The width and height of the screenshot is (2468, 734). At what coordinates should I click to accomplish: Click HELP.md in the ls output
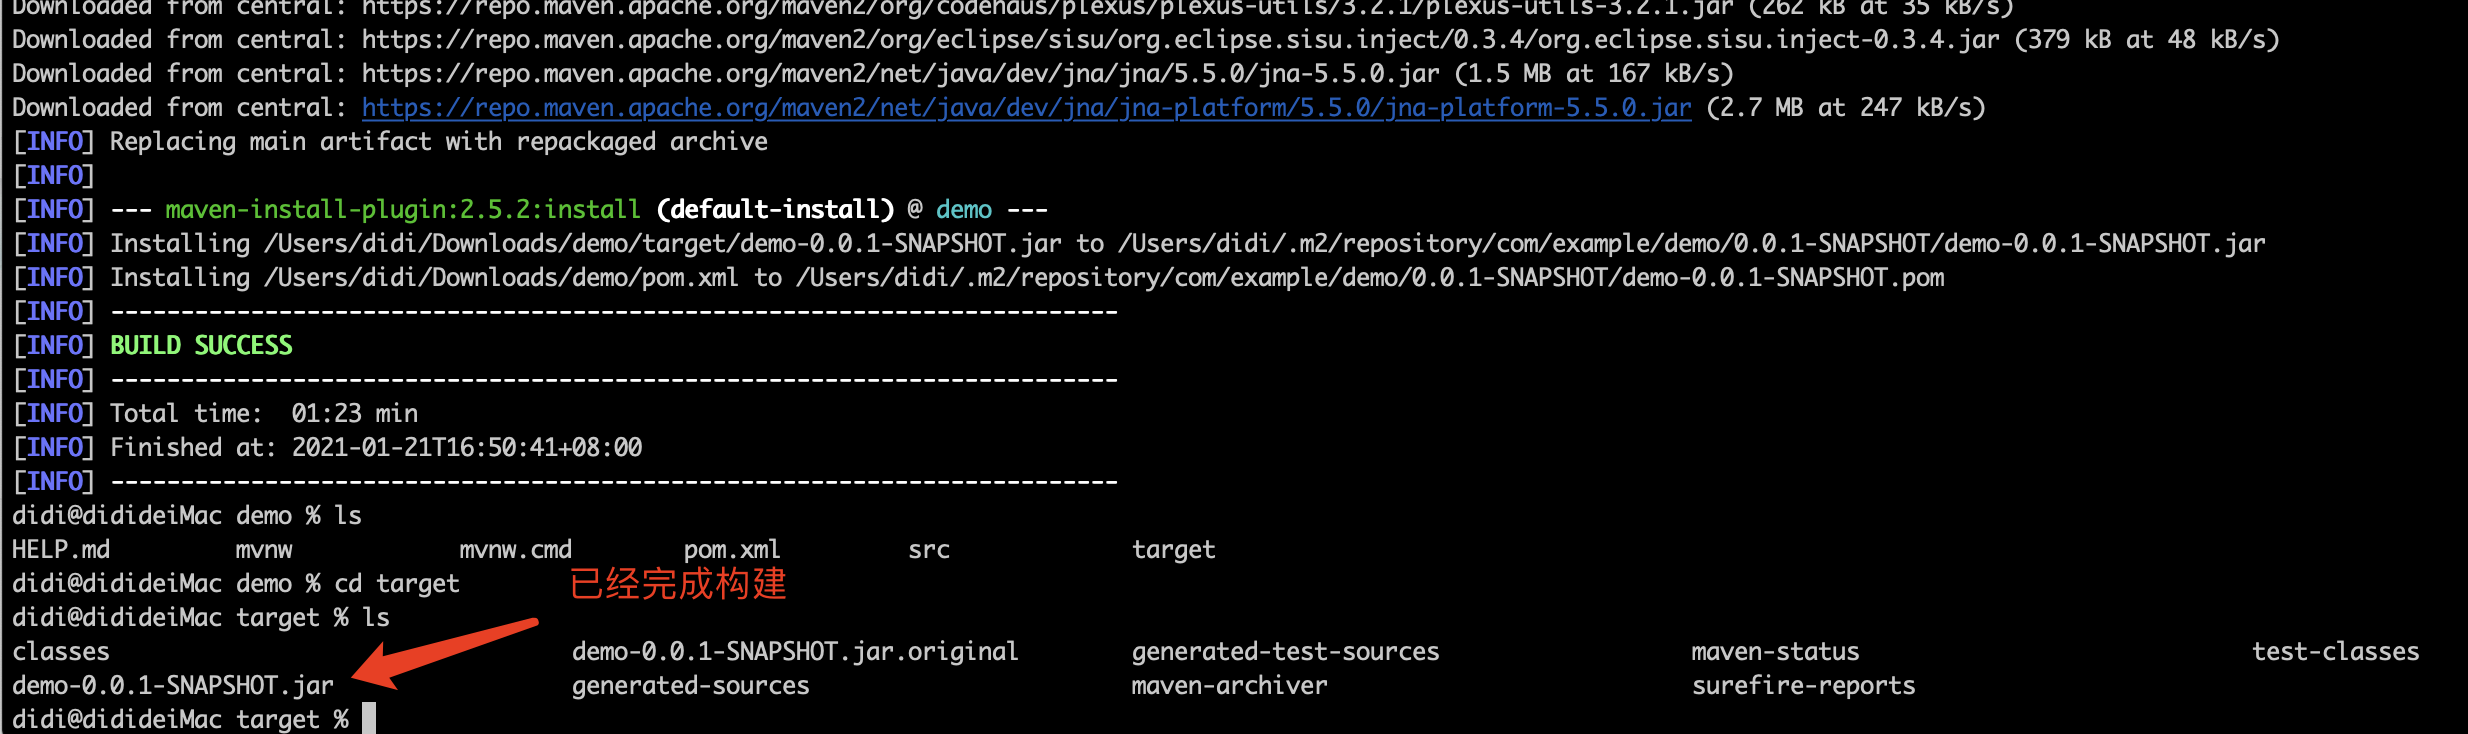tap(61, 550)
